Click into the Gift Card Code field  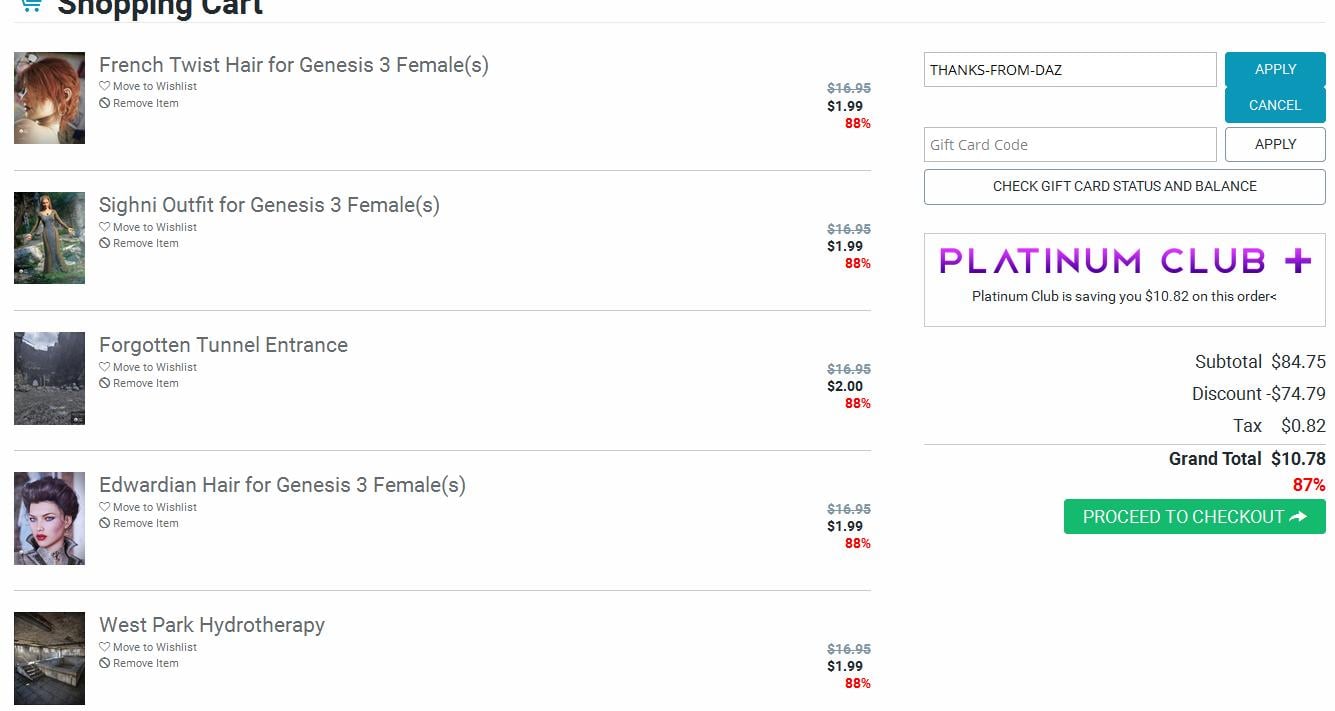1069,145
